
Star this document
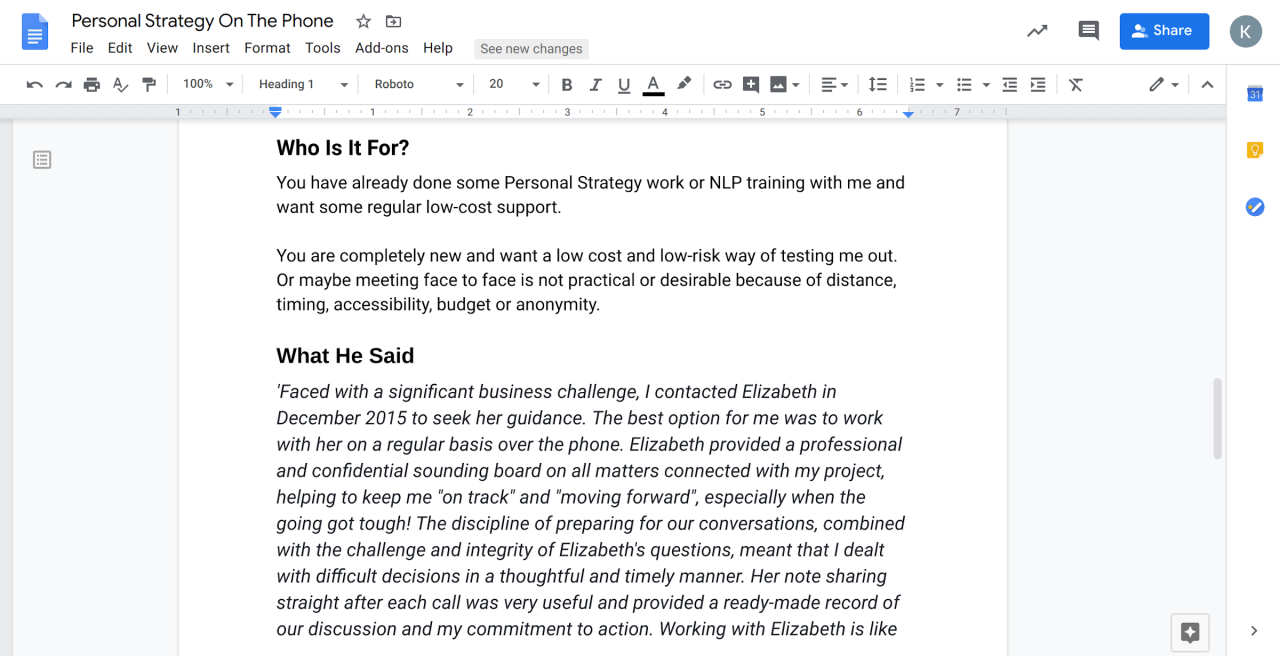[363, 21]
